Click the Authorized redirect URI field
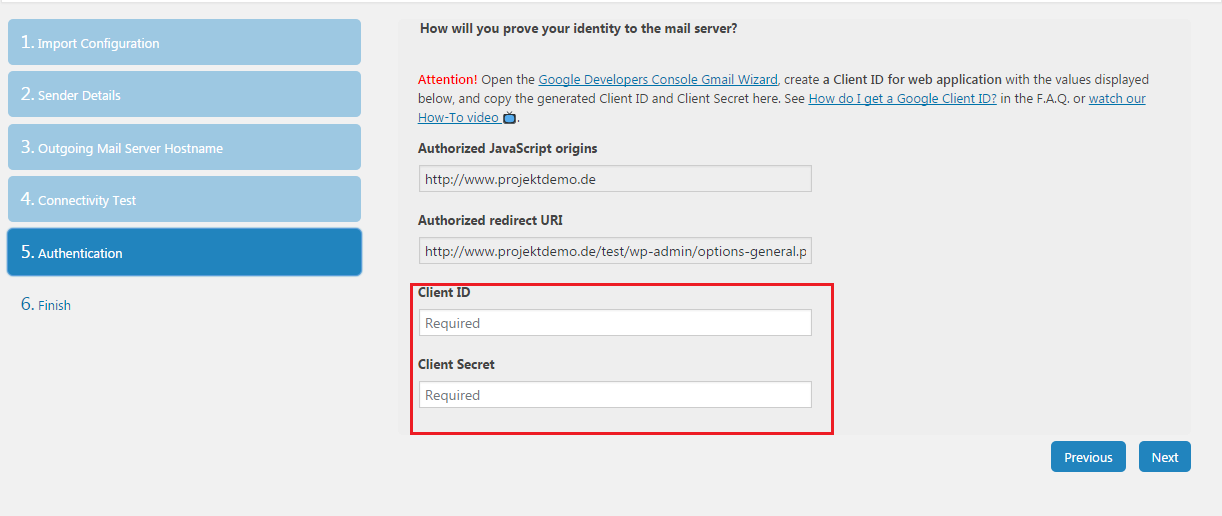Viewport: 1222px width, 516px height. 615,251
